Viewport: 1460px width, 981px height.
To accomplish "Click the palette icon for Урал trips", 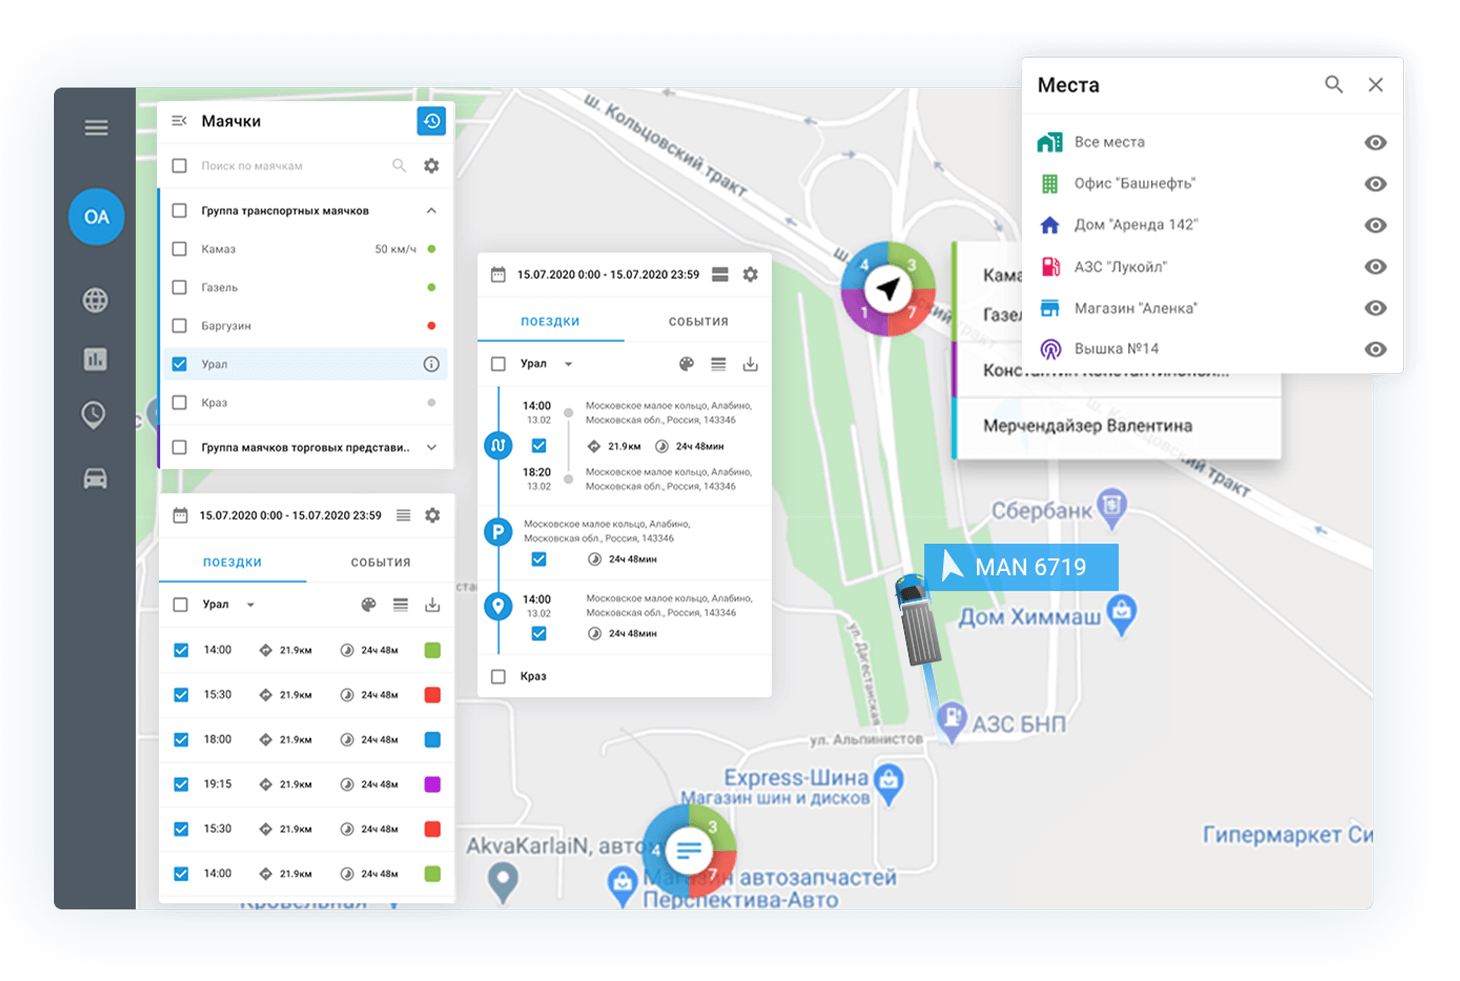I will pyautogui.click(x=686, y=364).
